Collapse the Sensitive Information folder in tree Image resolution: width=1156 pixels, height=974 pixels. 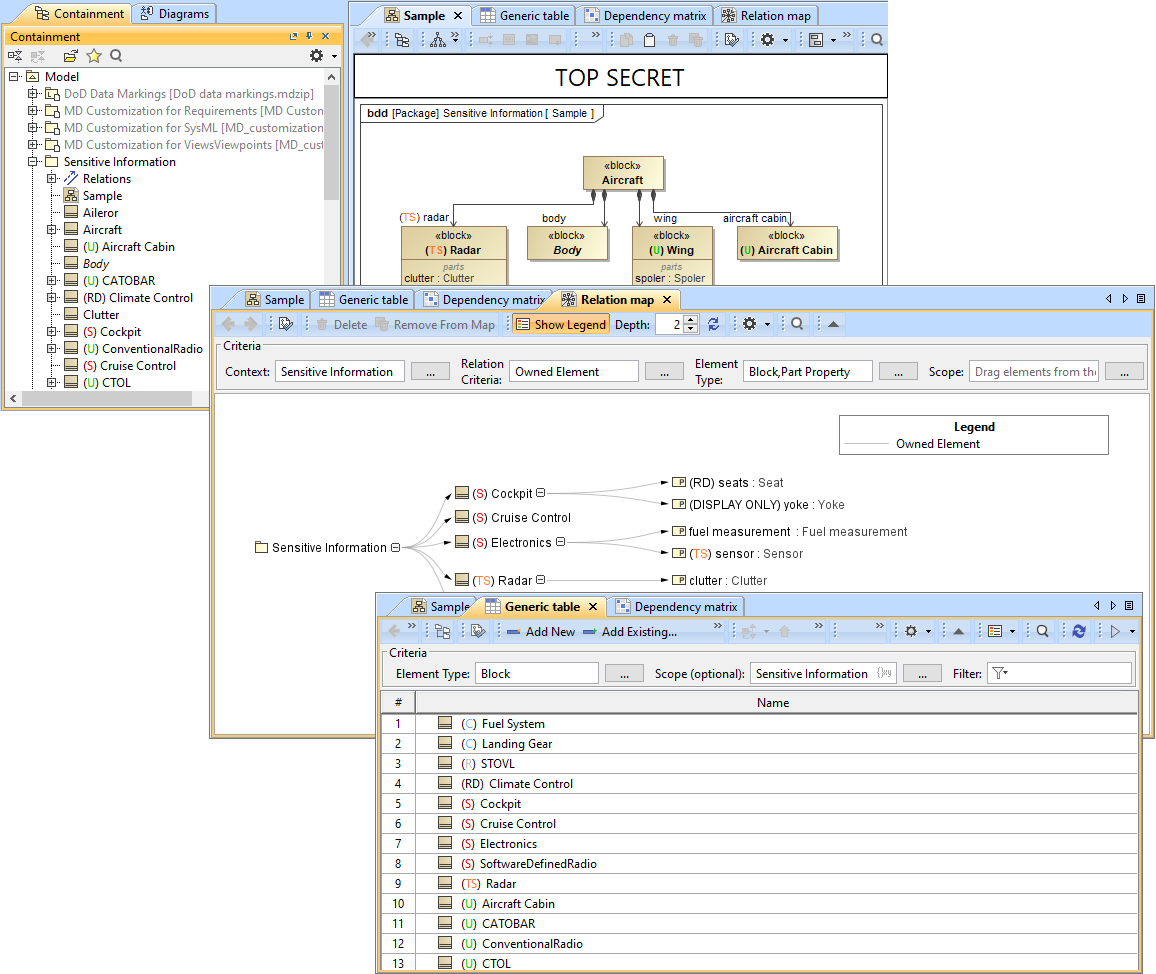pyautogui.click(x=33, y=162)
